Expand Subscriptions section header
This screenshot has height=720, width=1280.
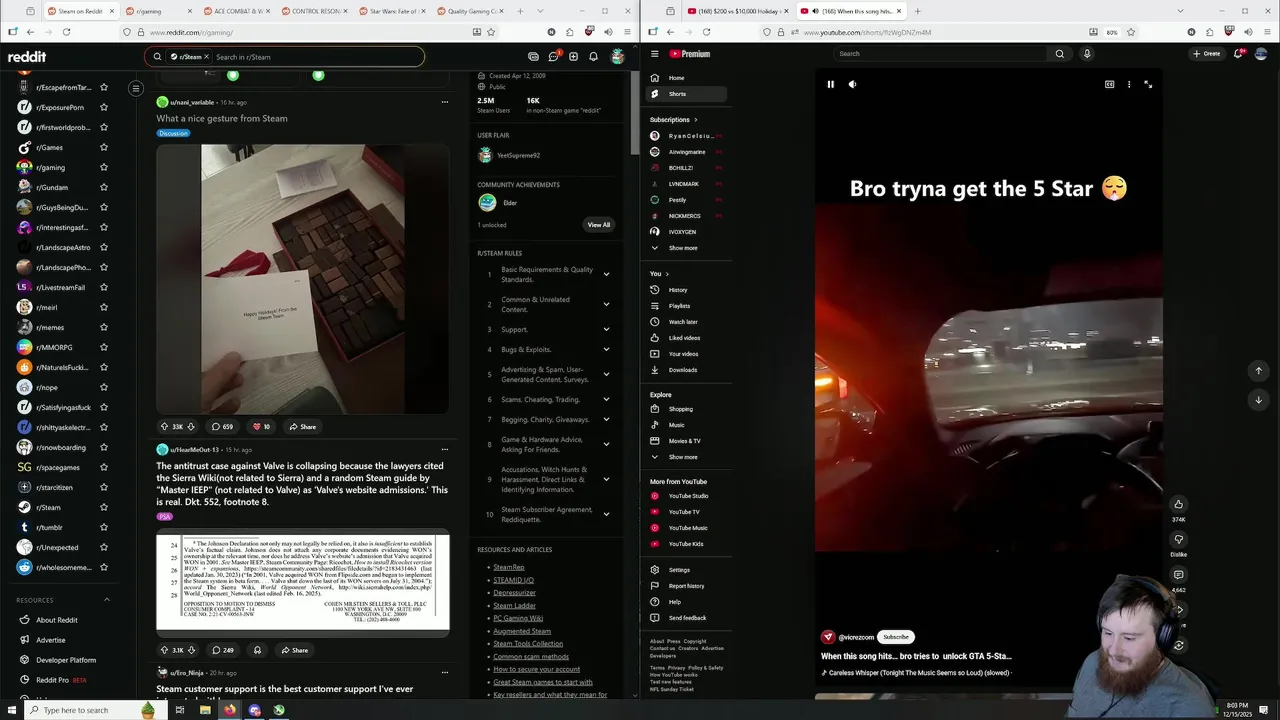pyautogui.click(x=674, y=120)
